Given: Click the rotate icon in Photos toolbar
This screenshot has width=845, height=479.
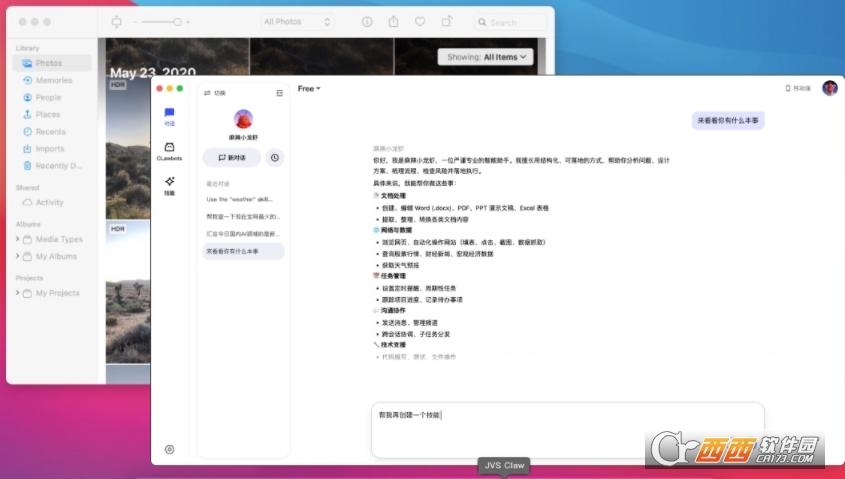Looking at the screenshot, I should (x=447, y=21).
